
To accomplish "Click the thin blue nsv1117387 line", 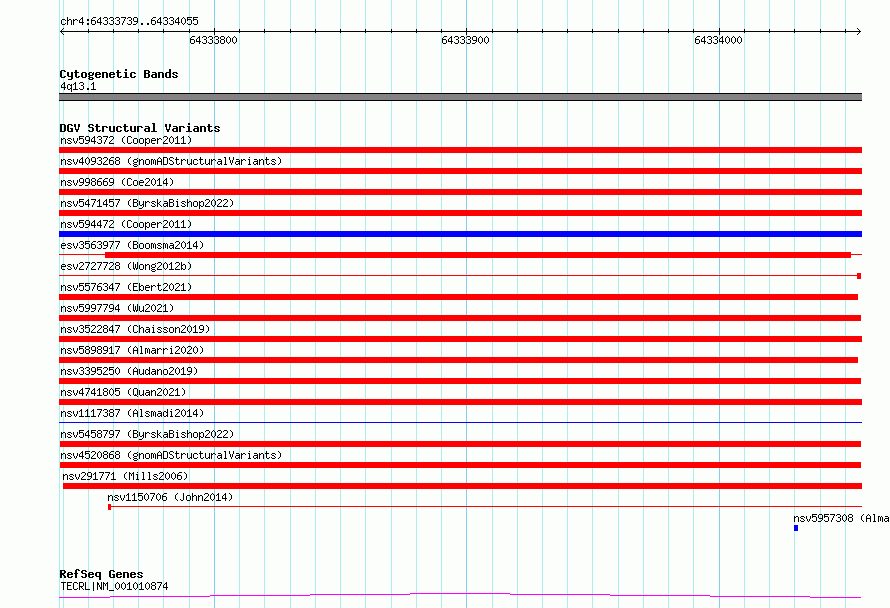I will pyautogui.click(x=460, y=422).
